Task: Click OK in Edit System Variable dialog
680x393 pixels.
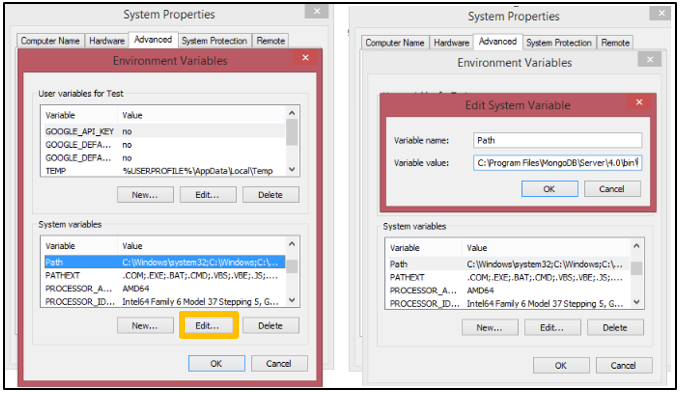Action: click(x=549, y=189)
